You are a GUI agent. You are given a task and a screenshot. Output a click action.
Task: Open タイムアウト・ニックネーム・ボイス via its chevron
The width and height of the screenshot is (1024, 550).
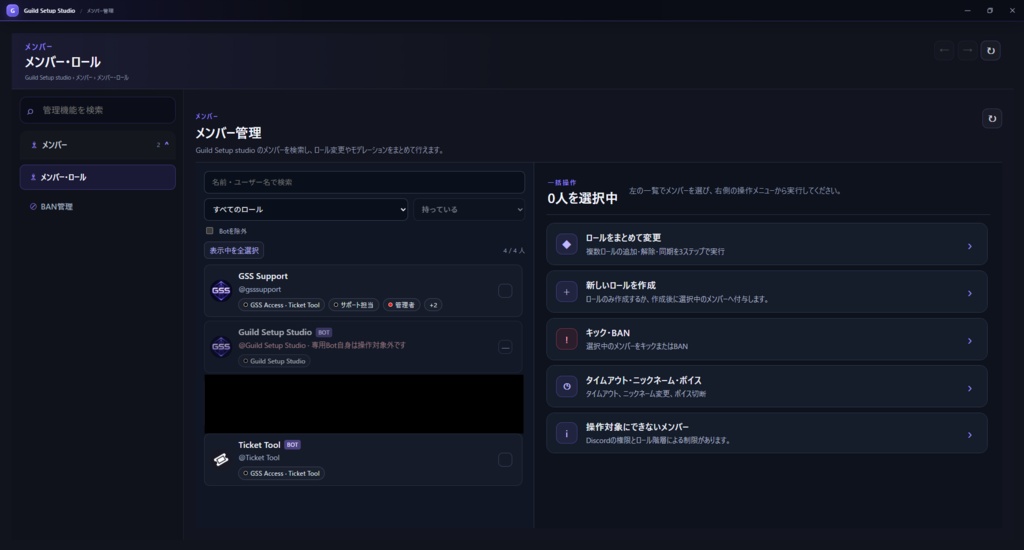point(970,389)
